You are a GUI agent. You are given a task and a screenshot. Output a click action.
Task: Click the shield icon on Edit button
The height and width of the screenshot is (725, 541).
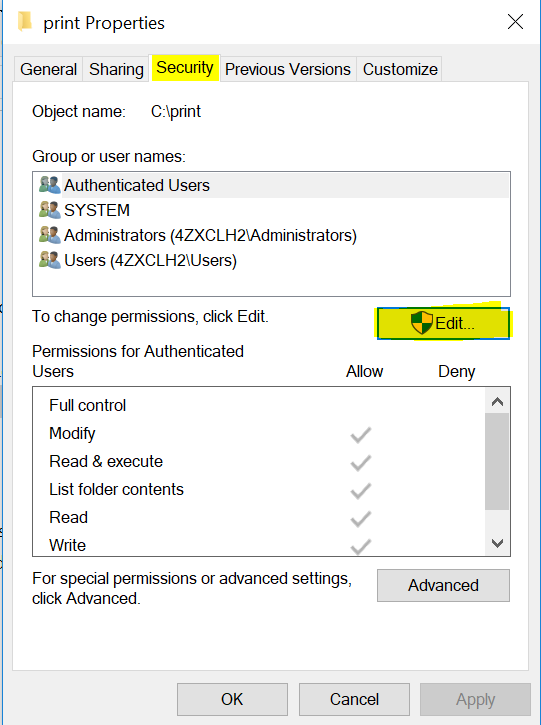[x=421, y=322]
